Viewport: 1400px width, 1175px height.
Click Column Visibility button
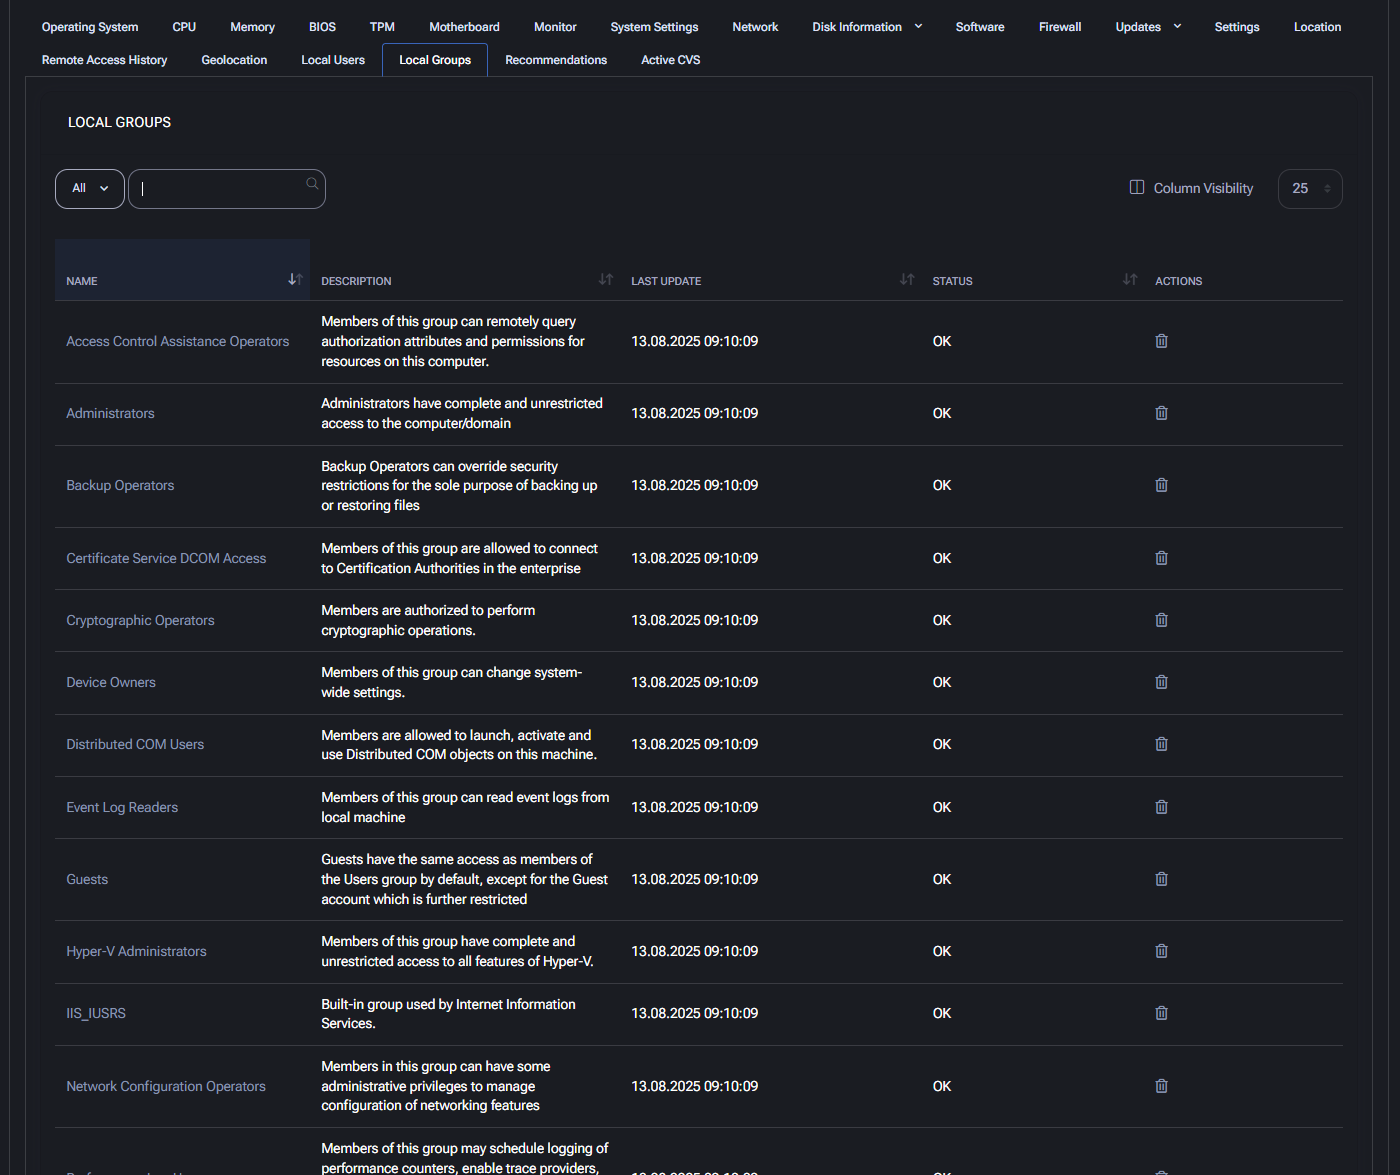point(1191,188)
